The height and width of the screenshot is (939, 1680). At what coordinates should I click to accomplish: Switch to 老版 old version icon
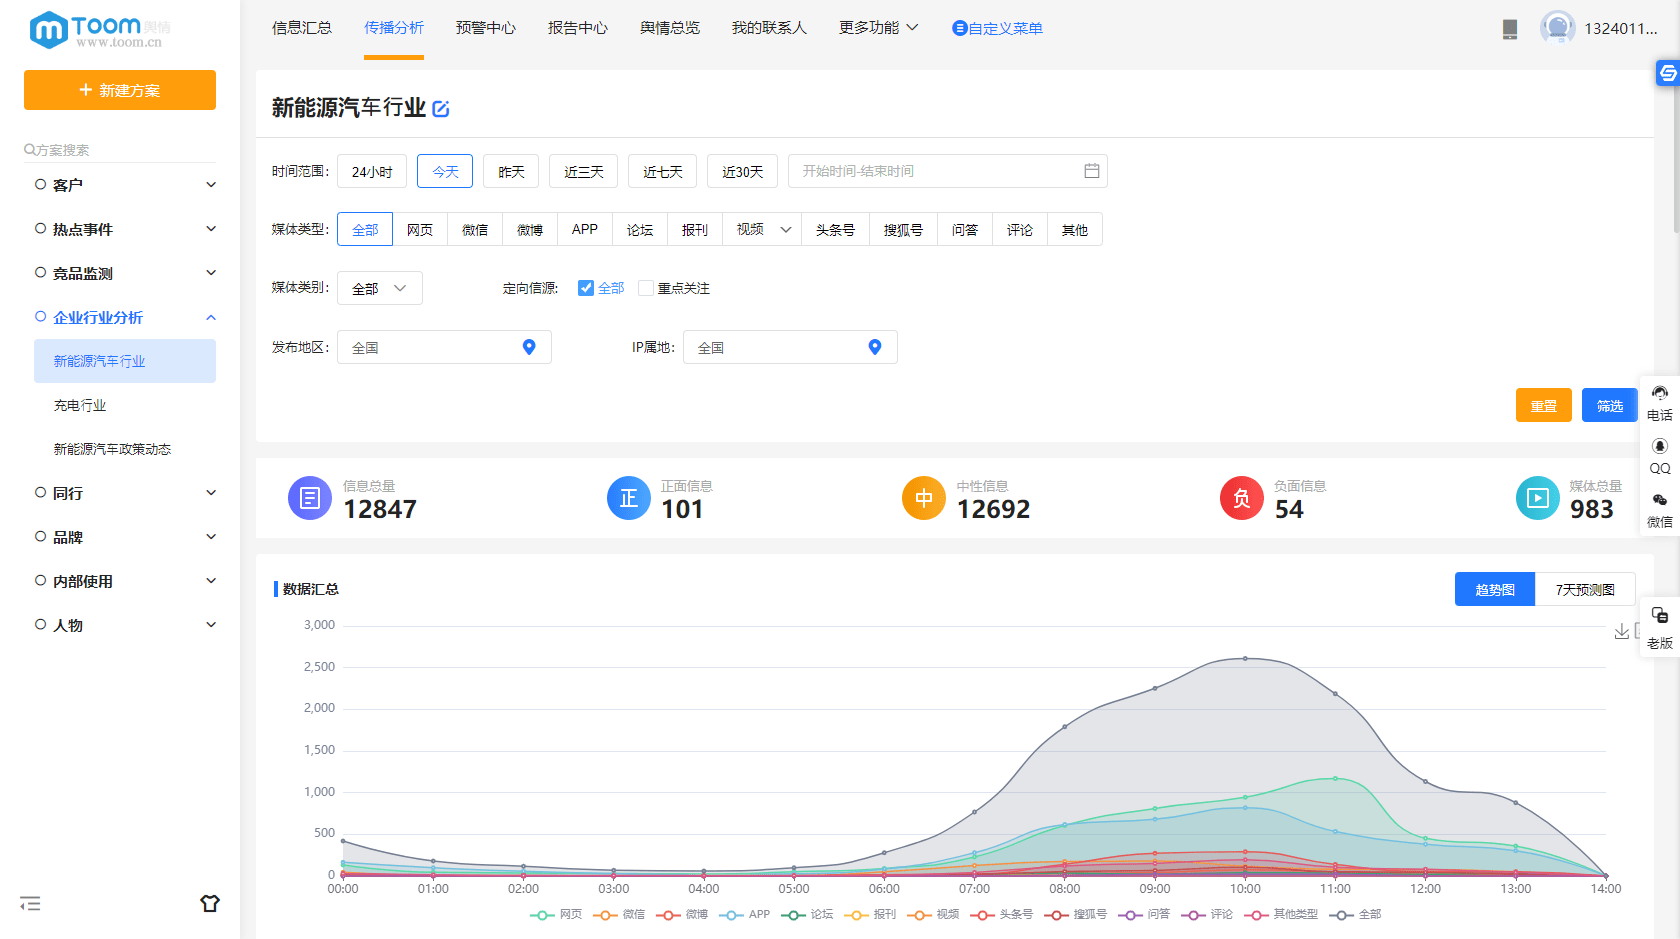click(x=1660, y=615)
